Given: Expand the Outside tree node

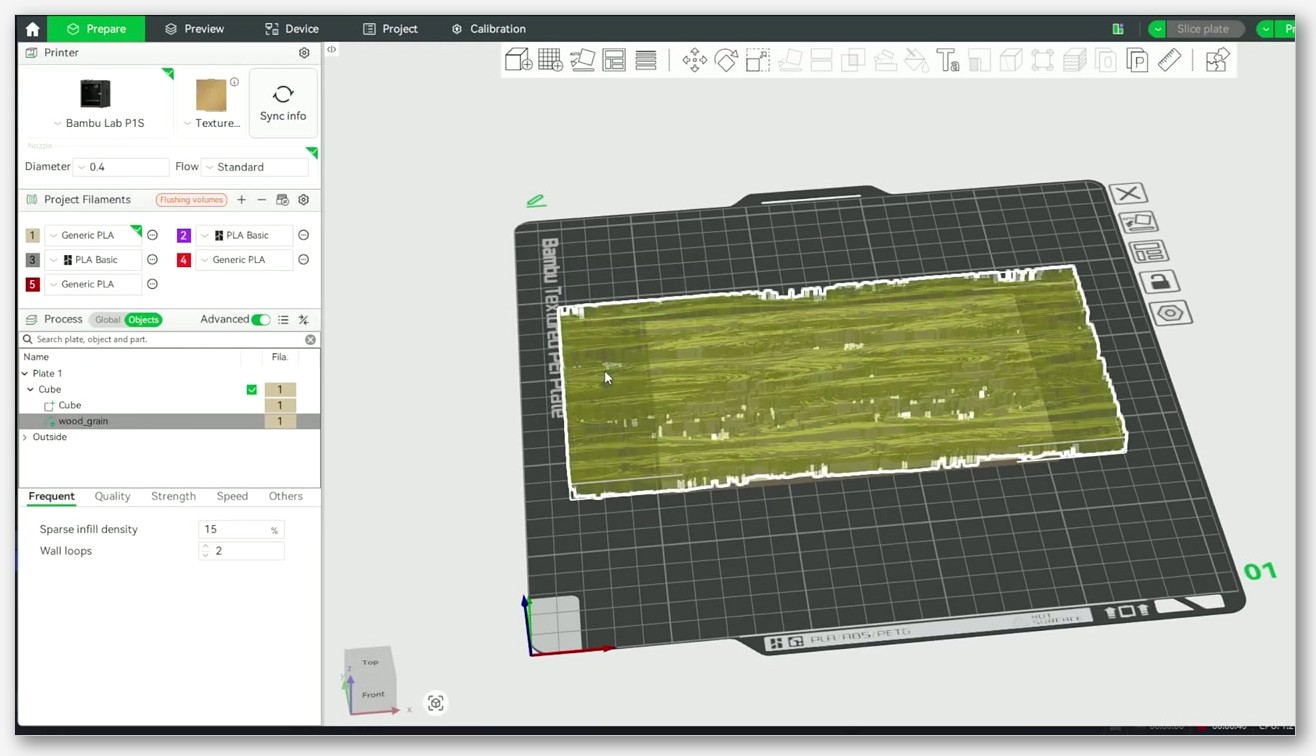Looking at the screenshot, I should click(x=25, y=437).
